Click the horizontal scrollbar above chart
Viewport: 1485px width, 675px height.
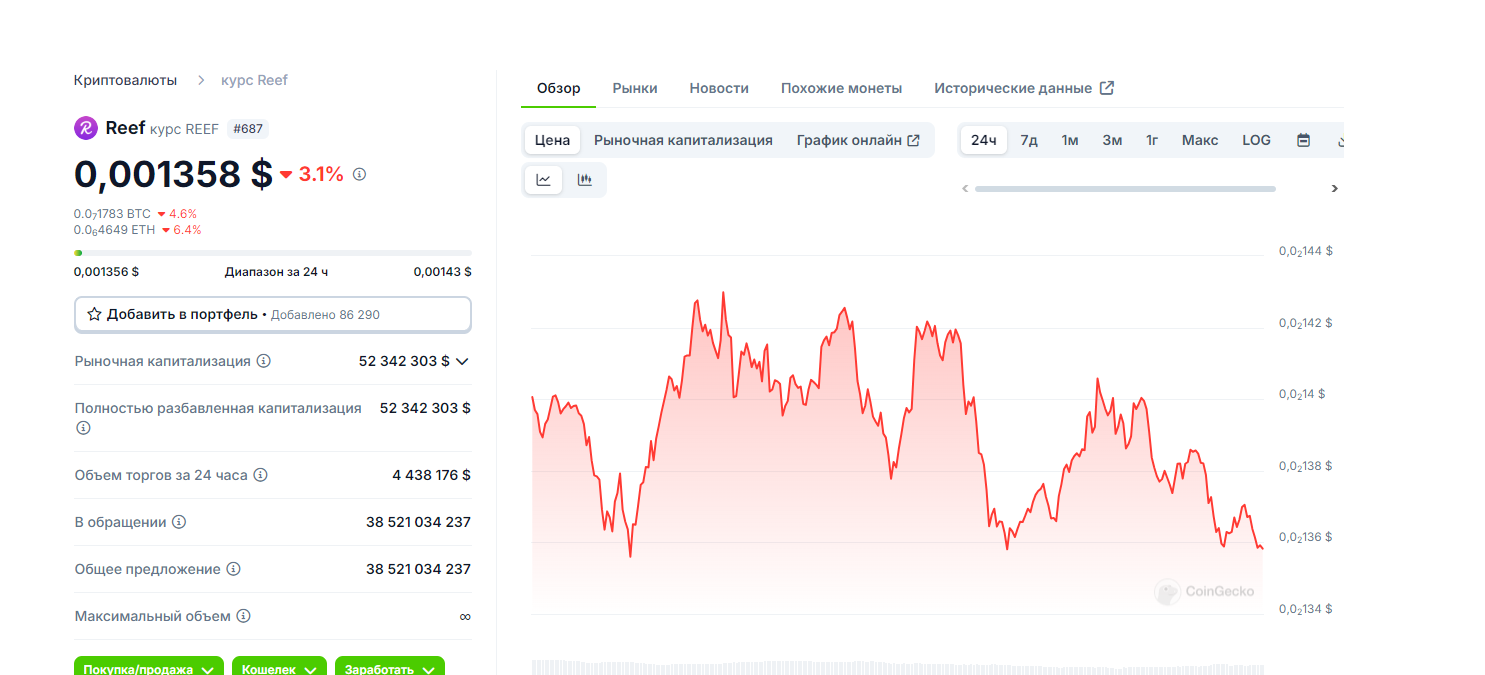(1125, 188)
